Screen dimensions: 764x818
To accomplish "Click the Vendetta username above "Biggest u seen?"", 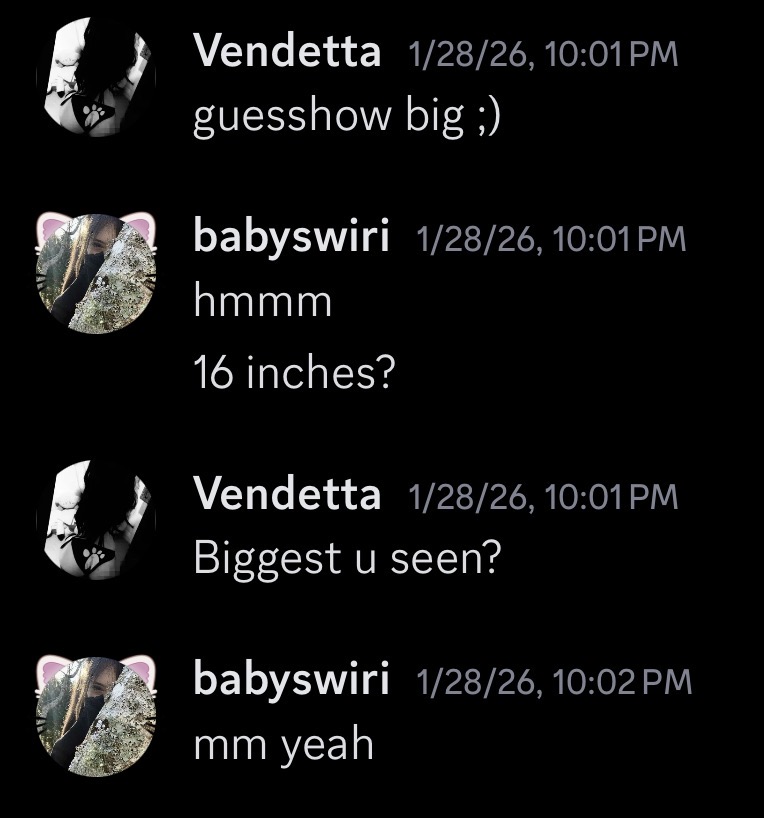I will coord(287,494).
